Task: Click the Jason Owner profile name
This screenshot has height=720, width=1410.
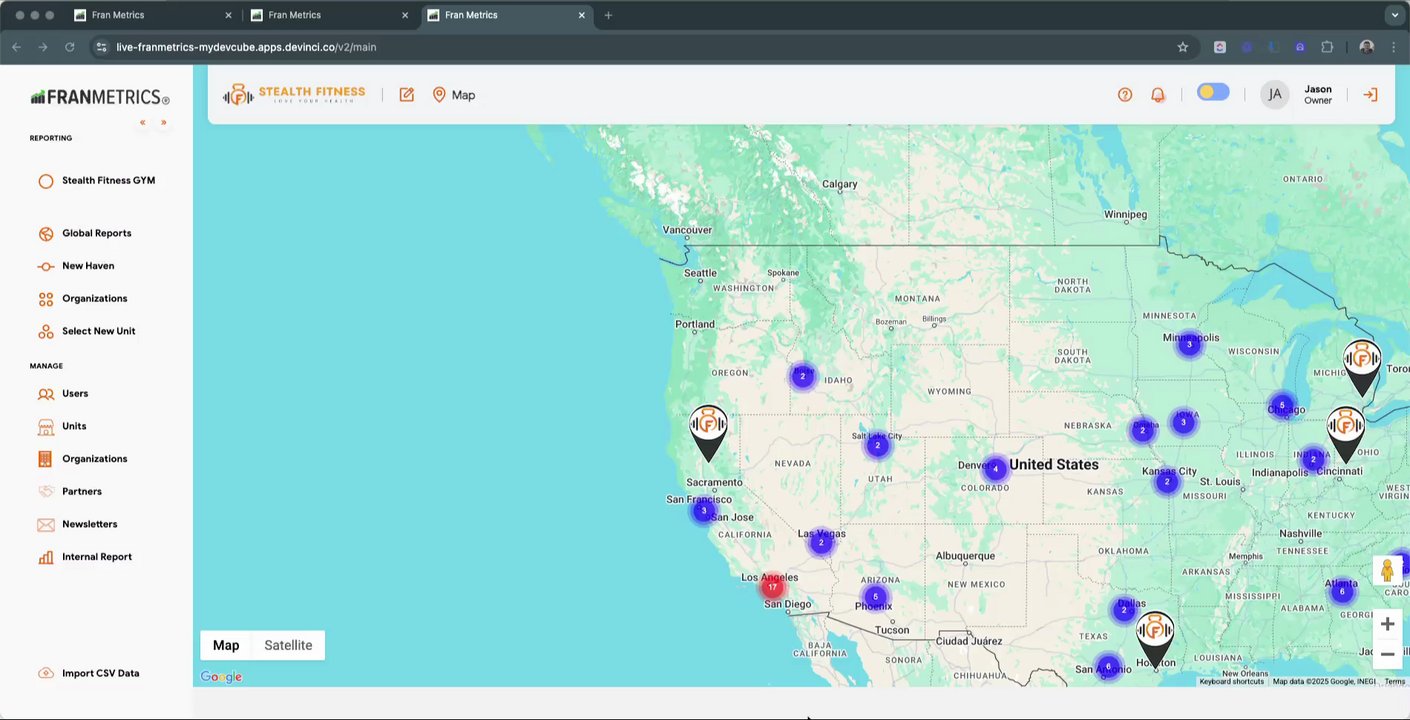Action: (1318, 95)
